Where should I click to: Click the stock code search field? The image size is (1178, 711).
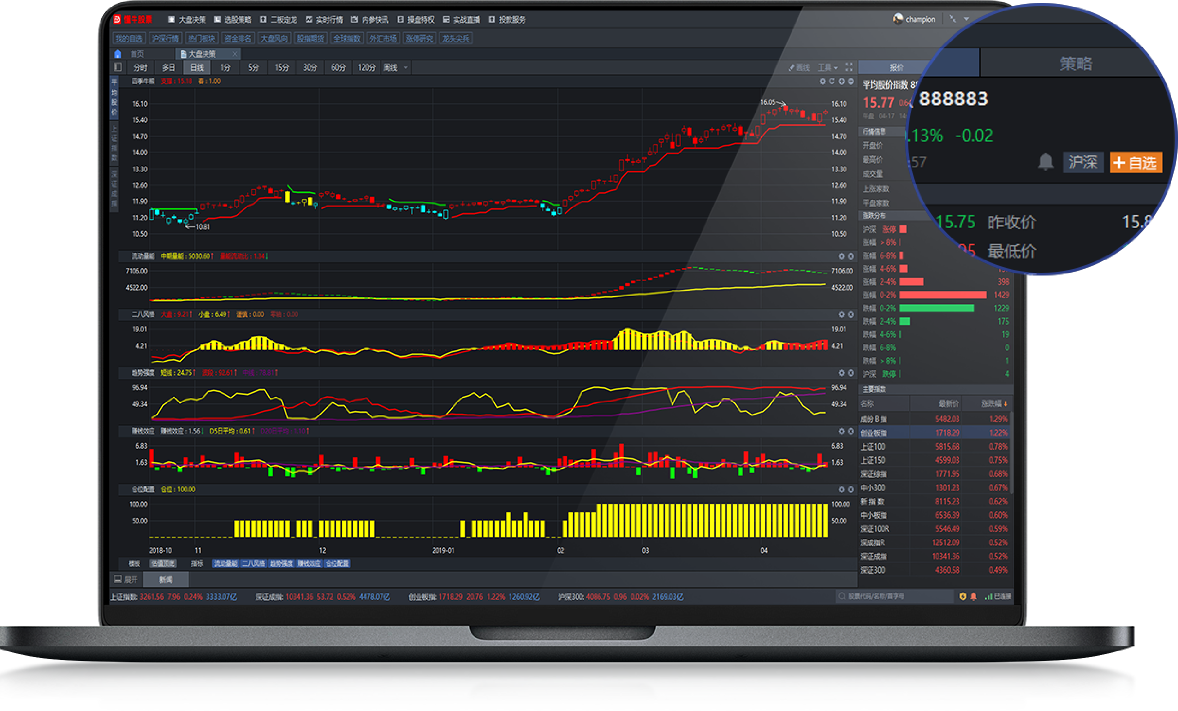894,597
